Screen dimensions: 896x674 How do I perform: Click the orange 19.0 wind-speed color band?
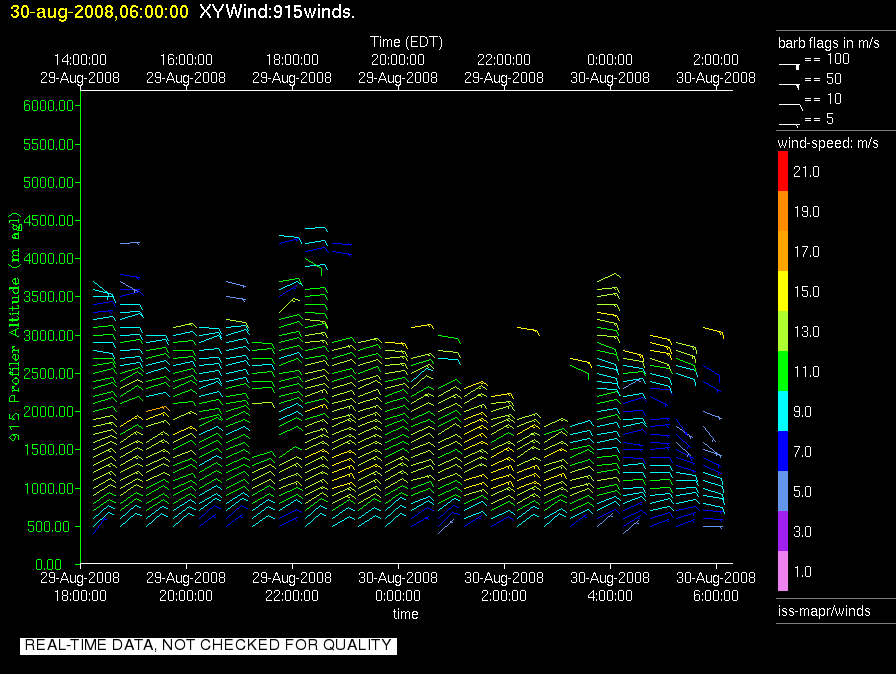tap(783, 211)
